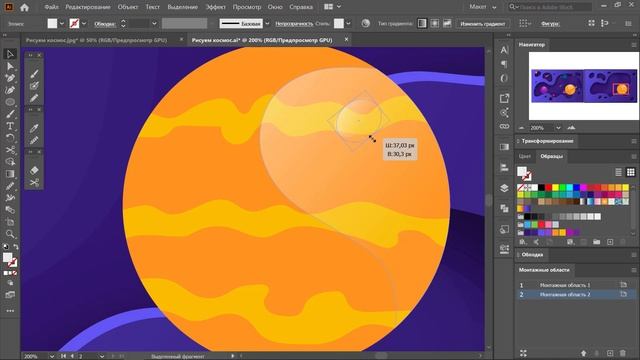
Task: Select the Direct Selection tool
Action: 10,66
